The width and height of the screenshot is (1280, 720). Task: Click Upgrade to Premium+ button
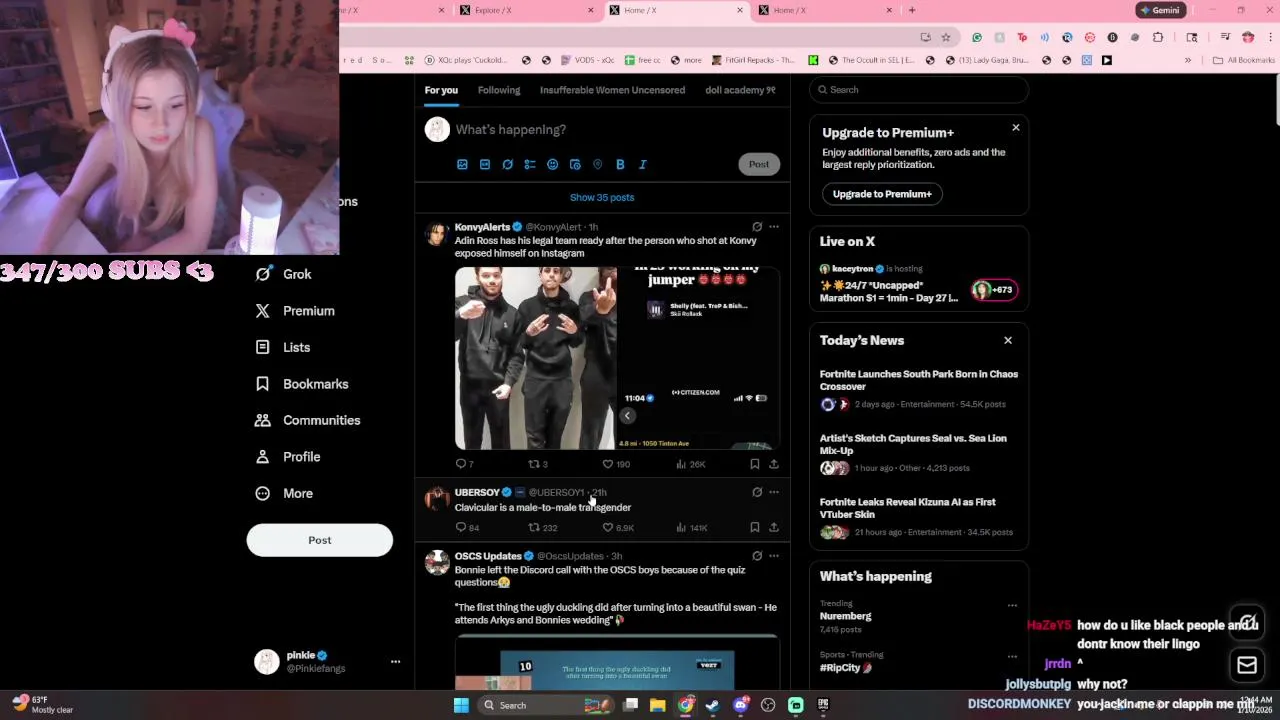882,194
